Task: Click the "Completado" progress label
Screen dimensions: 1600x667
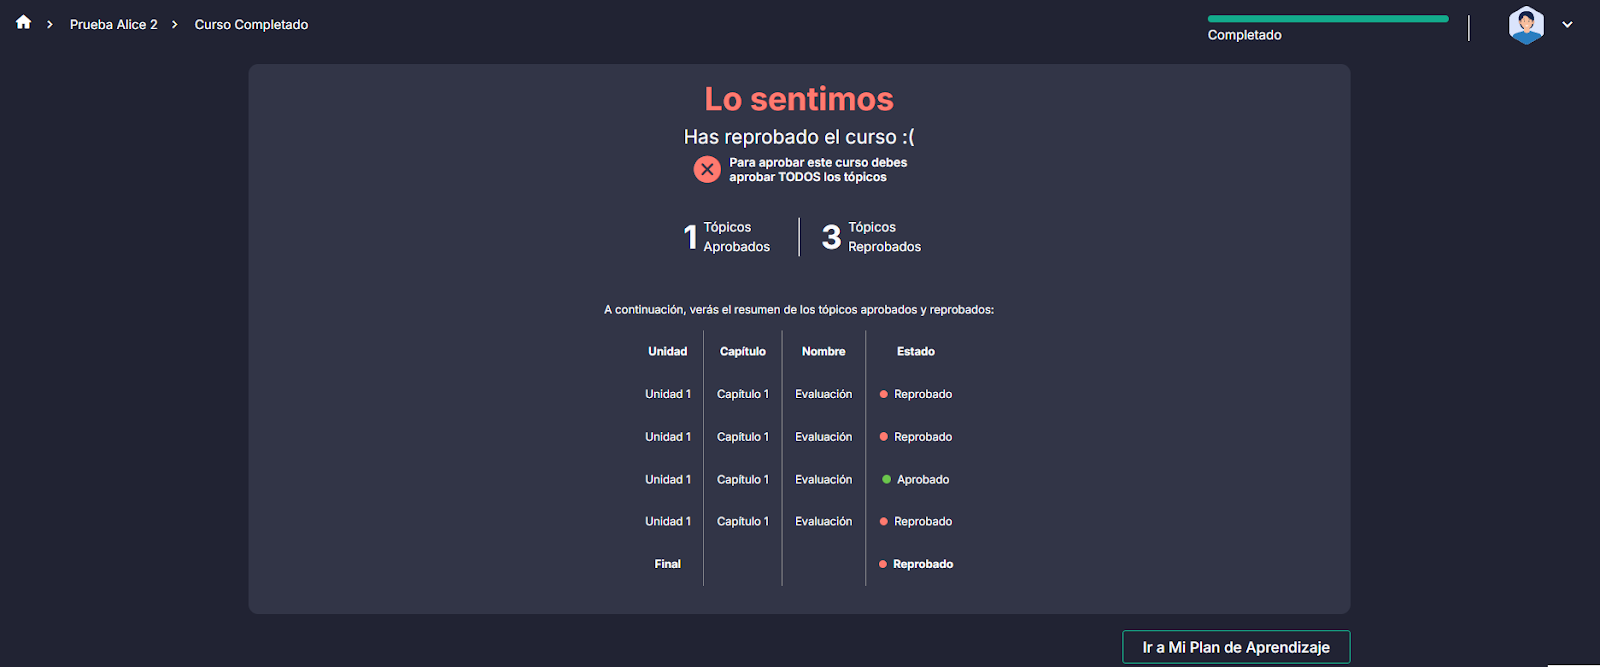Action: (x=1244, y=35)
